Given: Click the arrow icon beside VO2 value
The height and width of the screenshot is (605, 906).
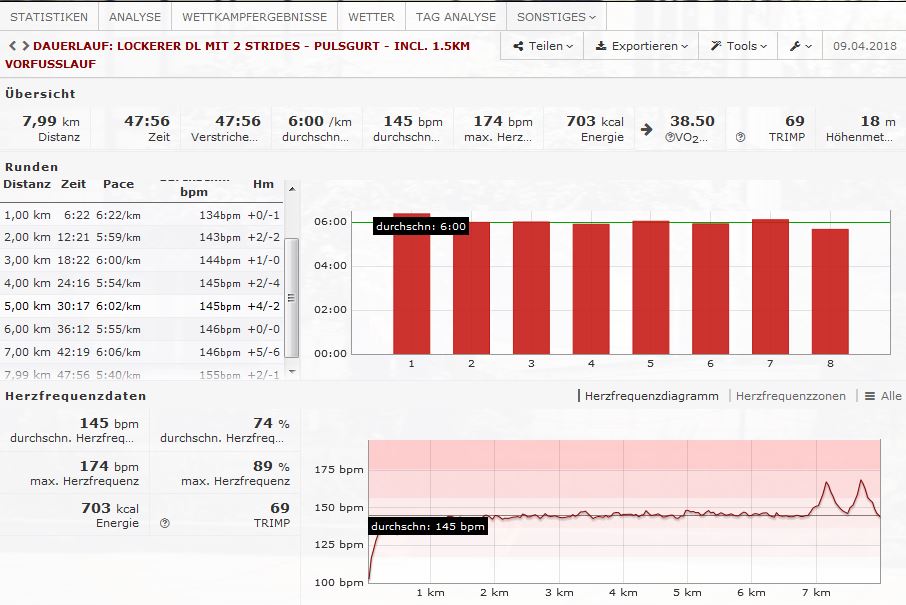Looking at the screenshot, I should [x=647, y=129].
